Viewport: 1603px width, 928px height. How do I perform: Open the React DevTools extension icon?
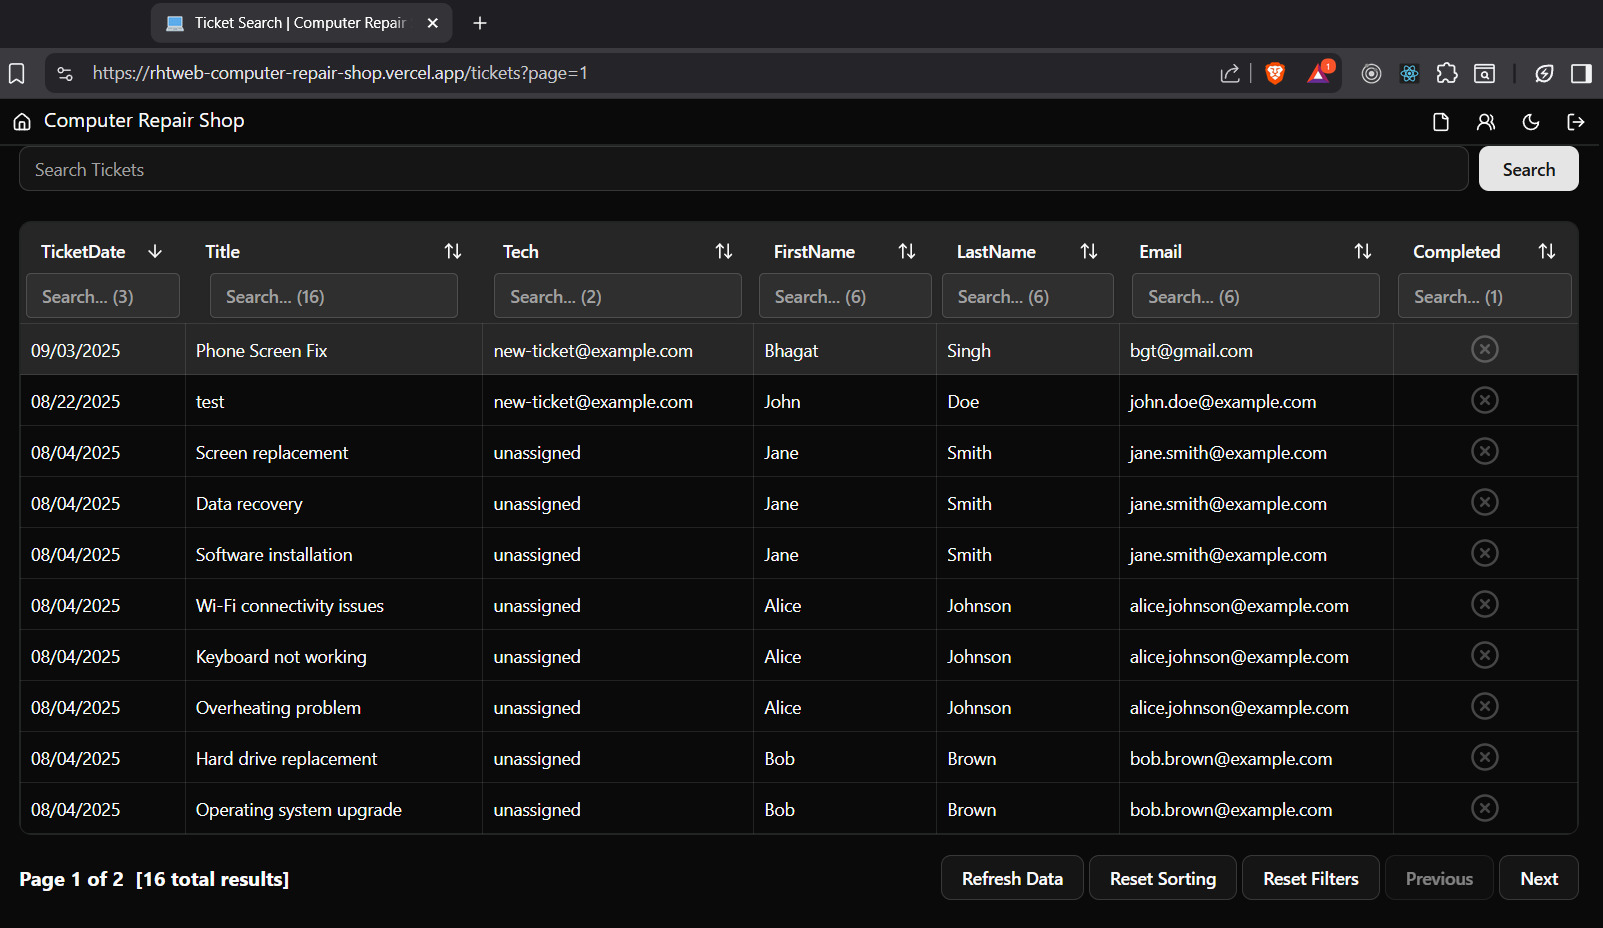coord(1409,73)
